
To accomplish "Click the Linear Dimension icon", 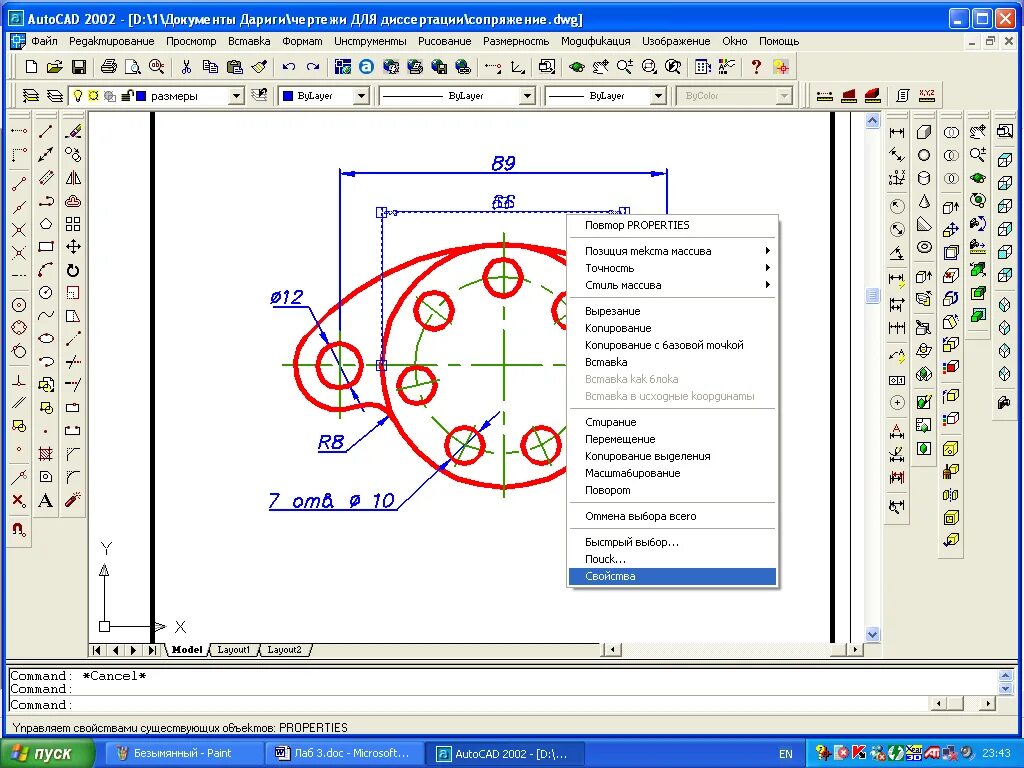I will 897,133.
